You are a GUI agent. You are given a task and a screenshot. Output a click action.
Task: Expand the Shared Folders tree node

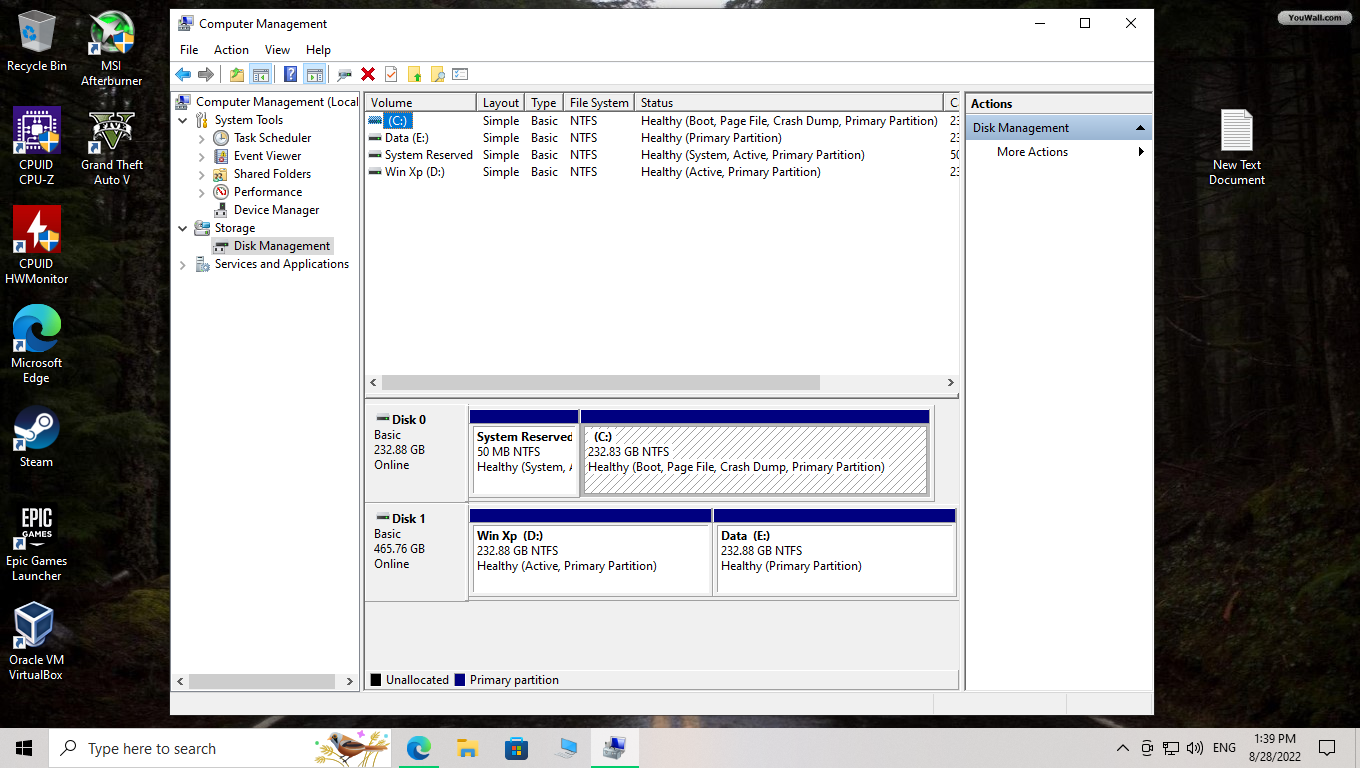pyautogui.click(x=202, y=174)
